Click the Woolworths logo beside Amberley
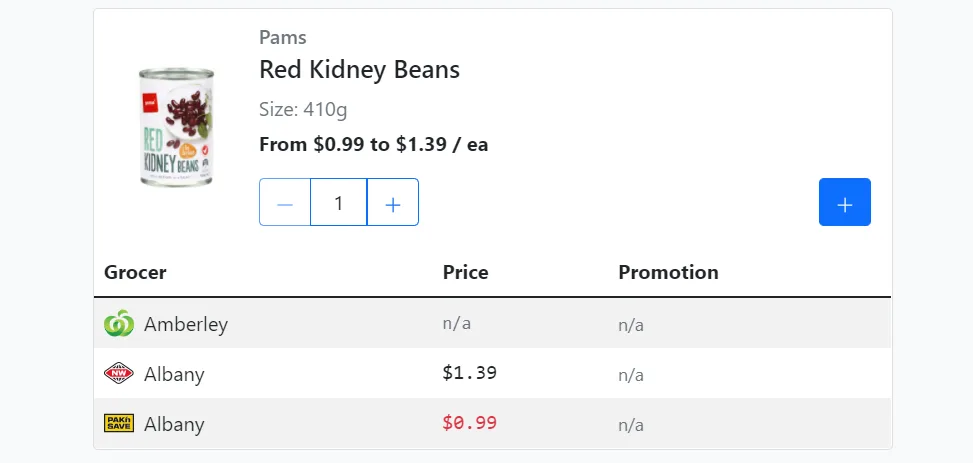The image size is (973, 463). [118, 324]
